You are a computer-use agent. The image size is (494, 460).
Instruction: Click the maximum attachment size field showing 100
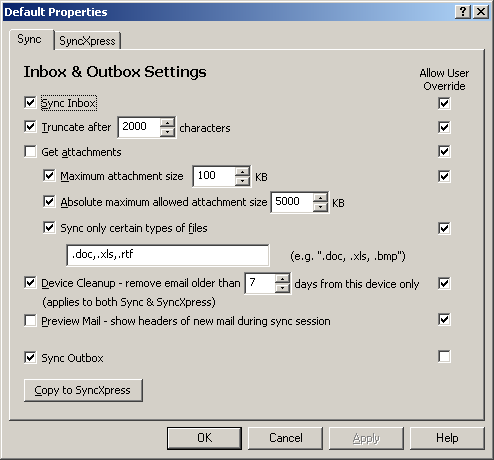pyautogui.click(x=214, y=176)
